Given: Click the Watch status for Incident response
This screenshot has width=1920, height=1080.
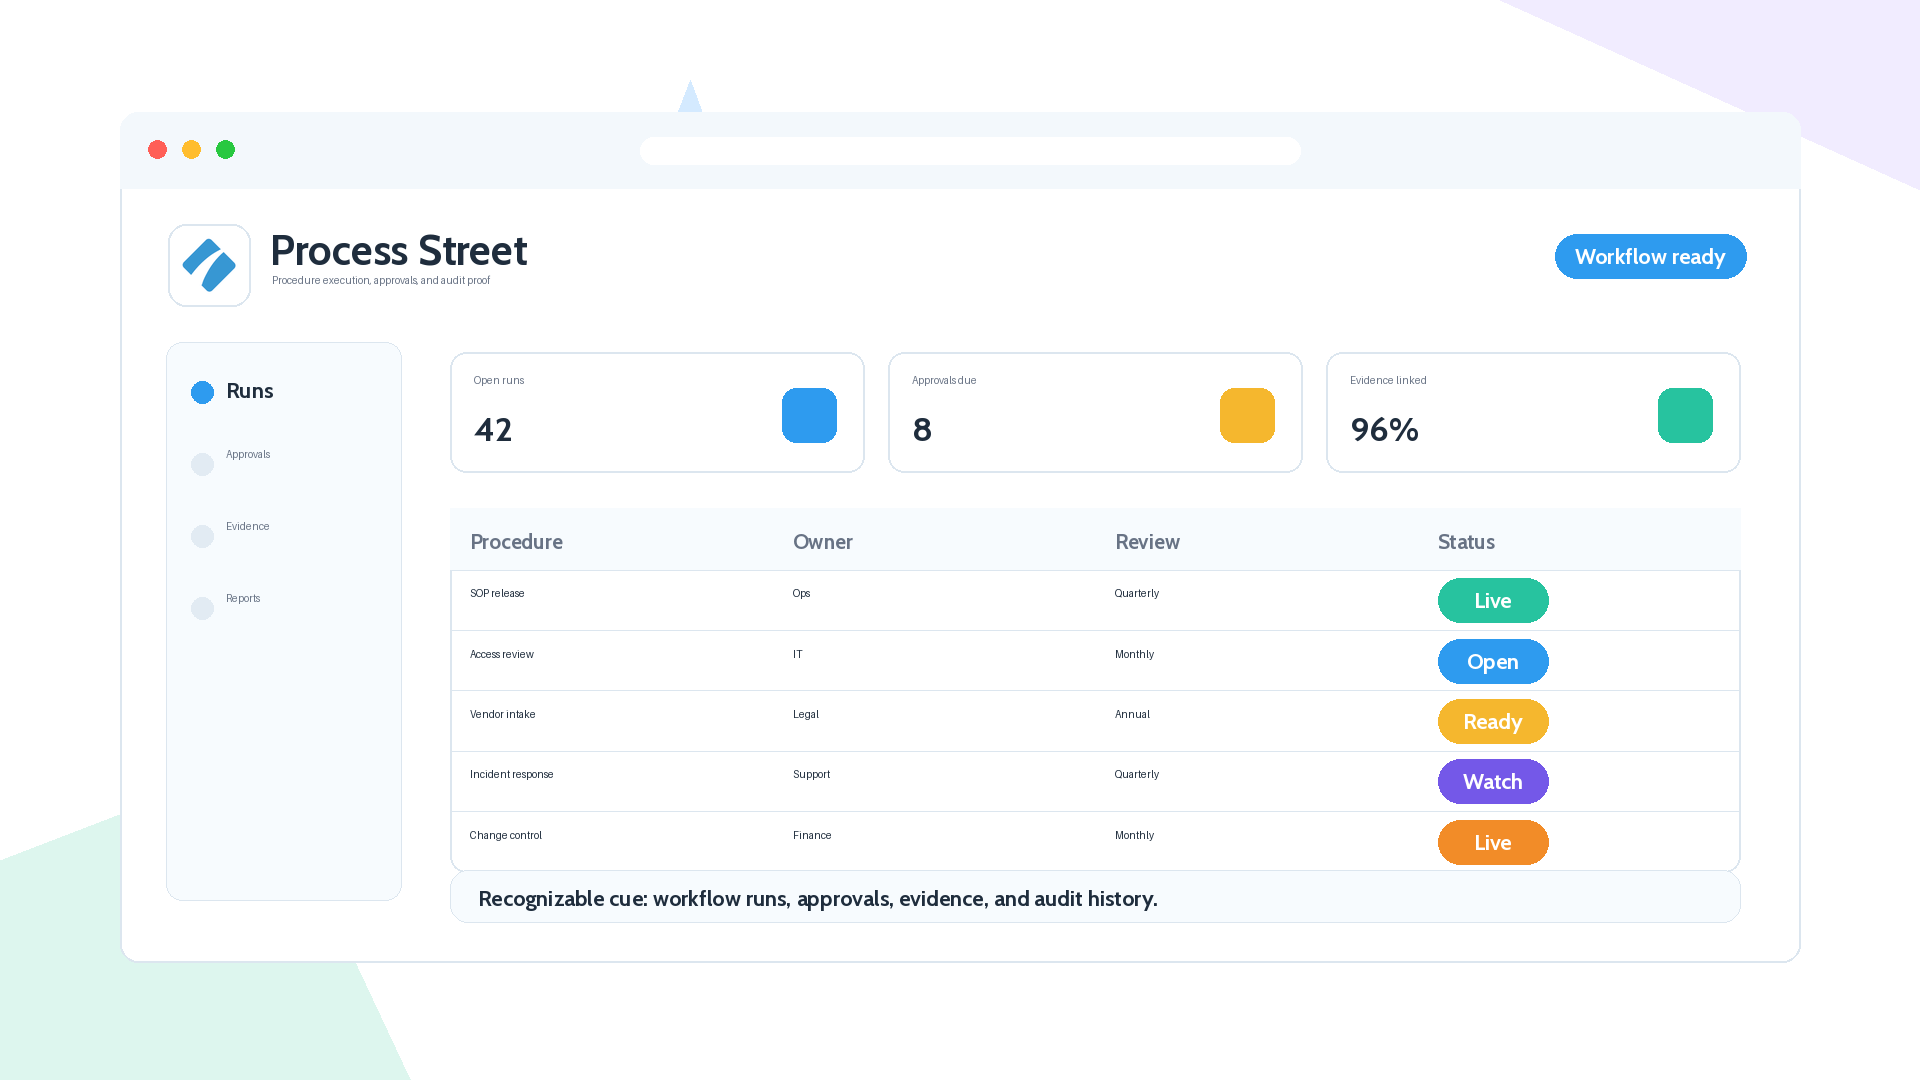Looking at the screenshot, I should pos(1493,782).
